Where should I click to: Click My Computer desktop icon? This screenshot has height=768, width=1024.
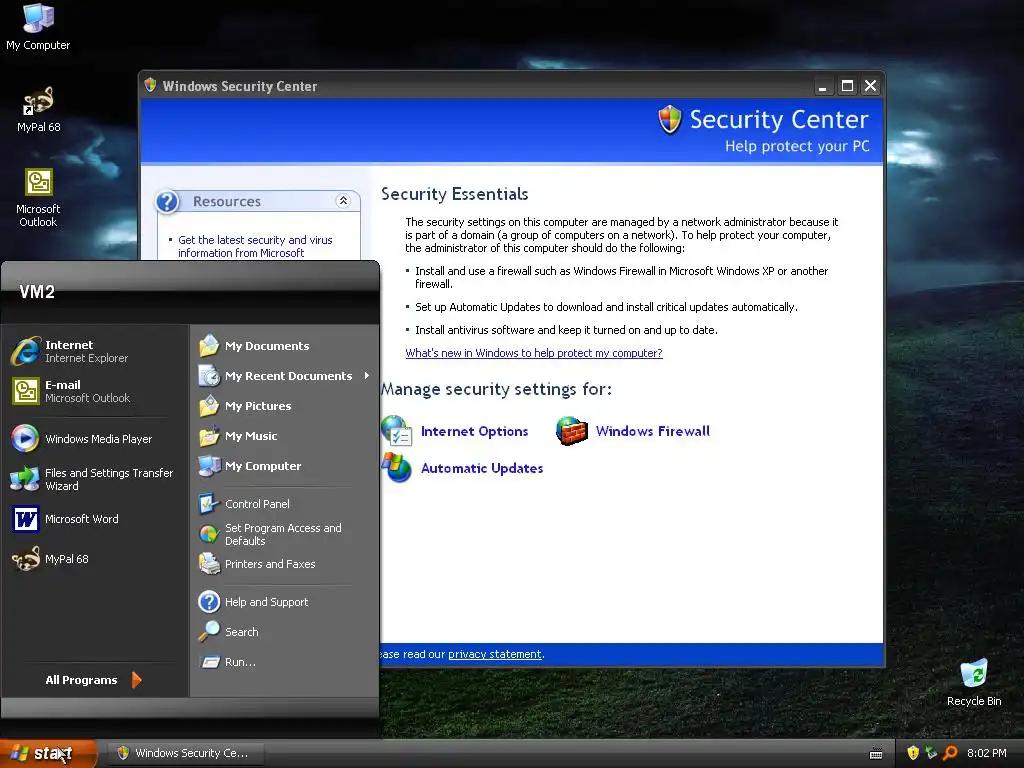click(38, 27)
